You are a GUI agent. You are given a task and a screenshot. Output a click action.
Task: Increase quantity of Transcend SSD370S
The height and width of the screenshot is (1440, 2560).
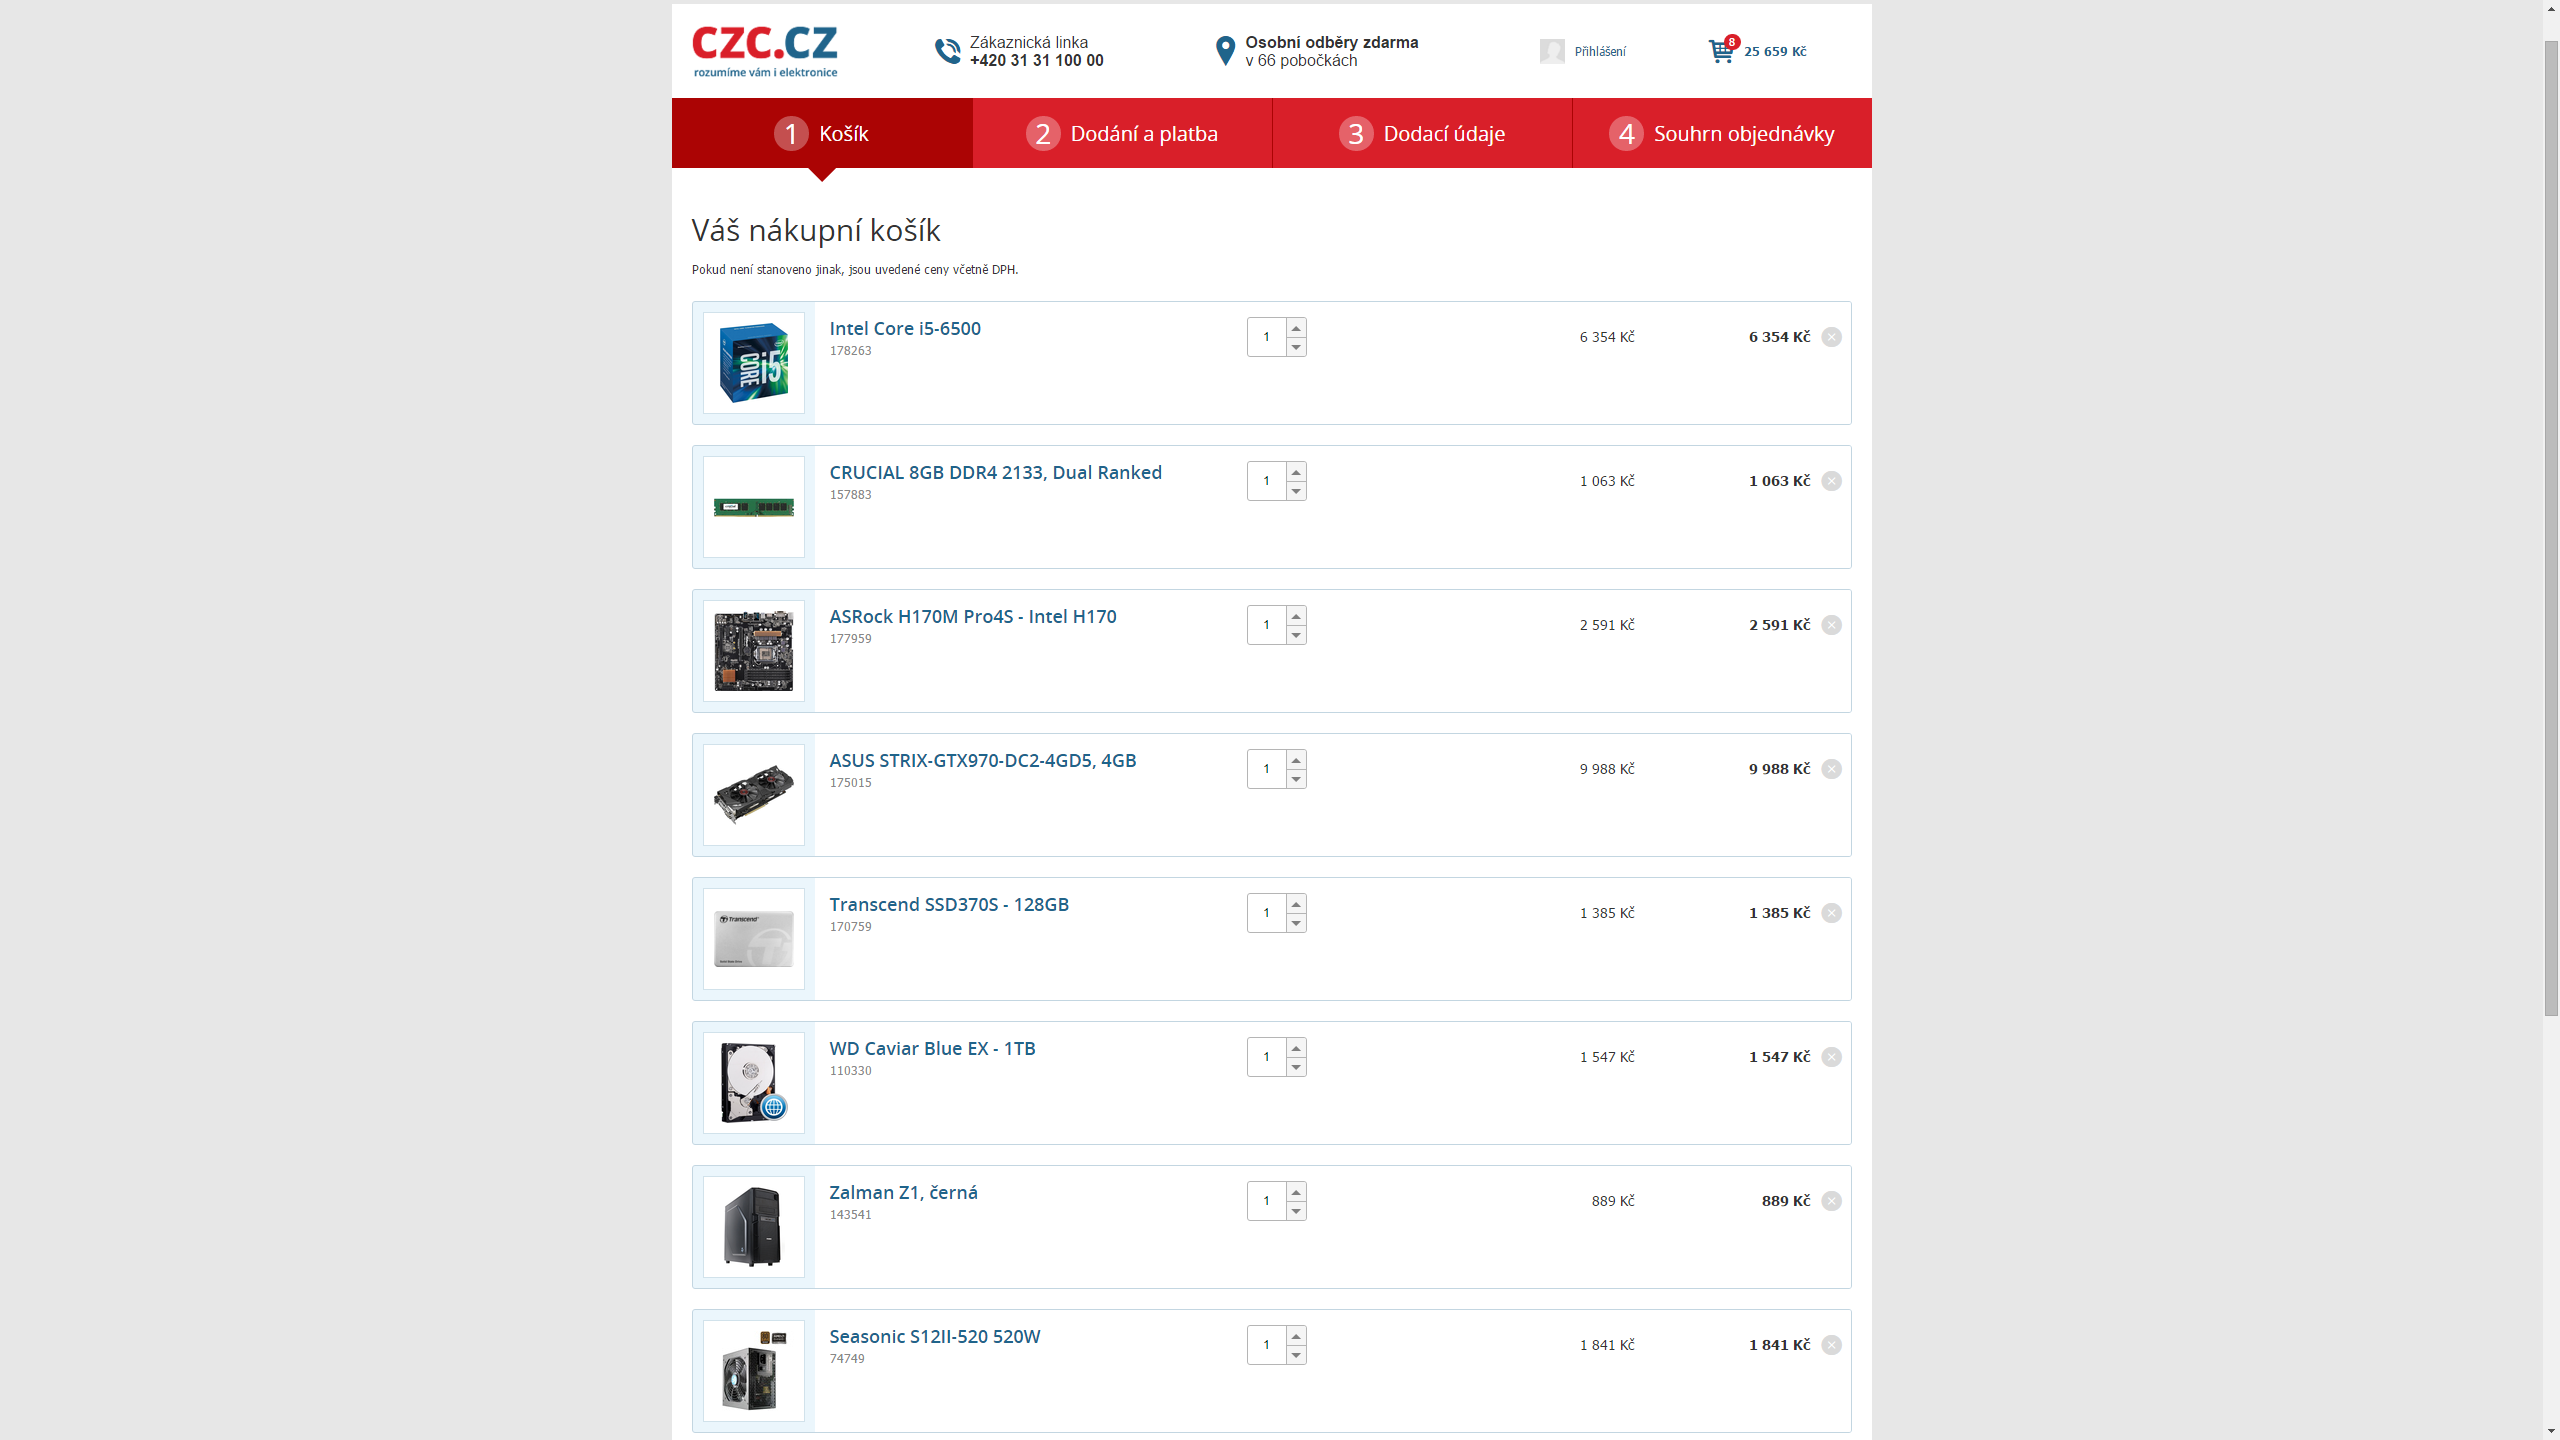[x=1296, y=904]
